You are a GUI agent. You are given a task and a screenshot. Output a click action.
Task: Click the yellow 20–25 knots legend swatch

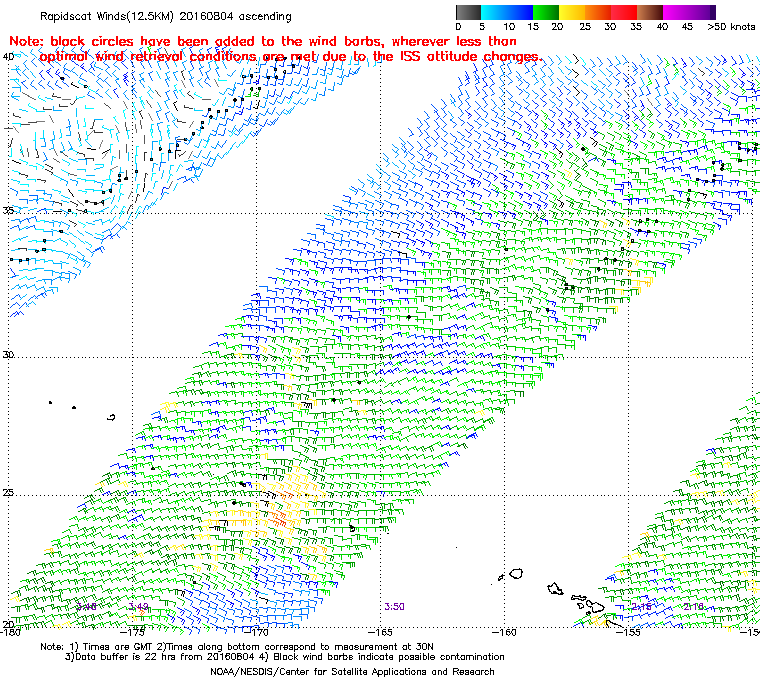click(x=572, y=12)
